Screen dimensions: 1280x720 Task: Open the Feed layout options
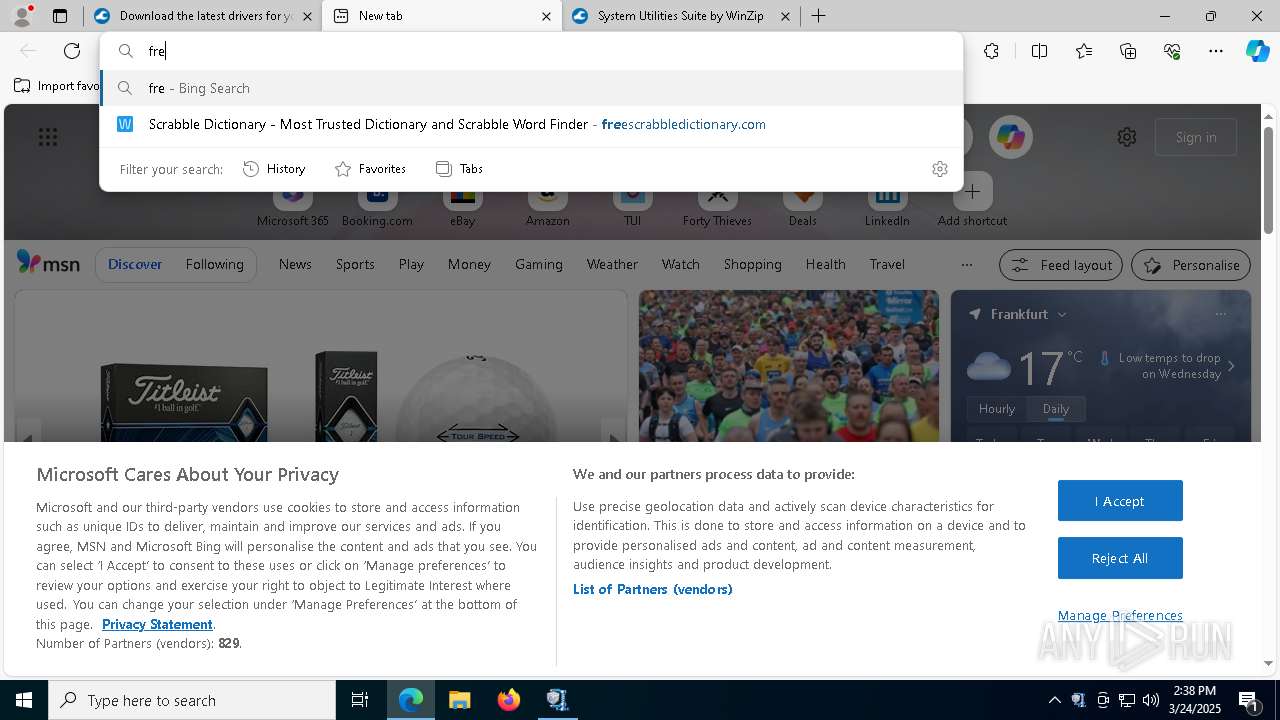[1061, 265]
